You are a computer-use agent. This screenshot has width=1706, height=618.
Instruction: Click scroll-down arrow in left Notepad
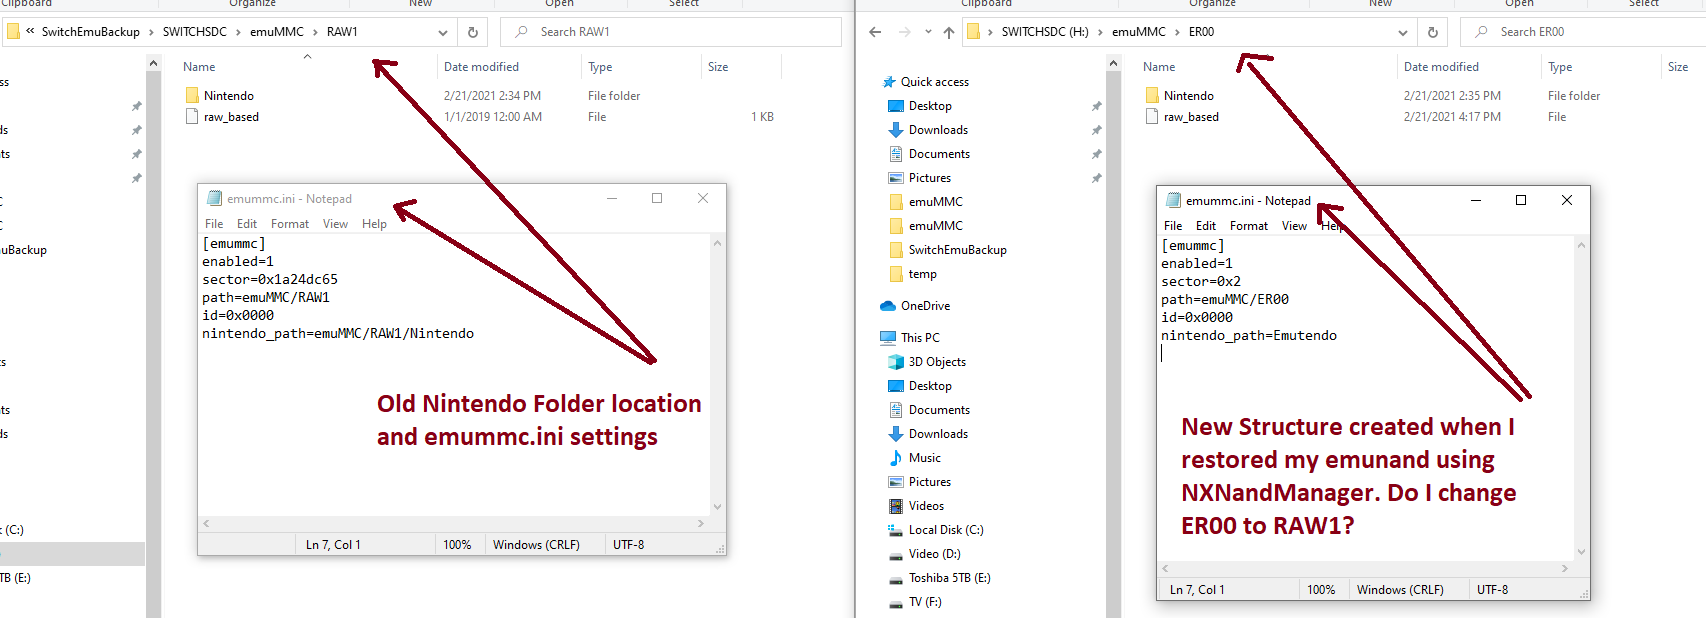717,507
